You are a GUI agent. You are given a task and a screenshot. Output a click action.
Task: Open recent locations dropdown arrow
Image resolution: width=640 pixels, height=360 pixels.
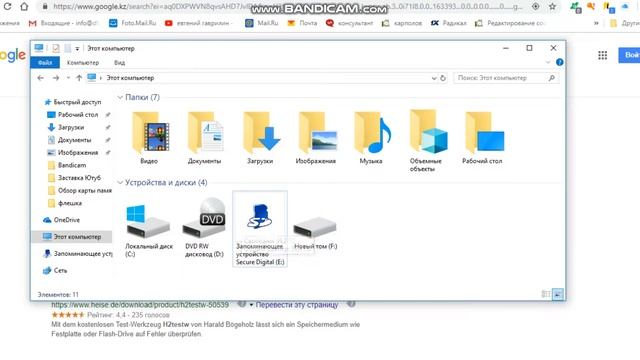click(x=68, y=78)
